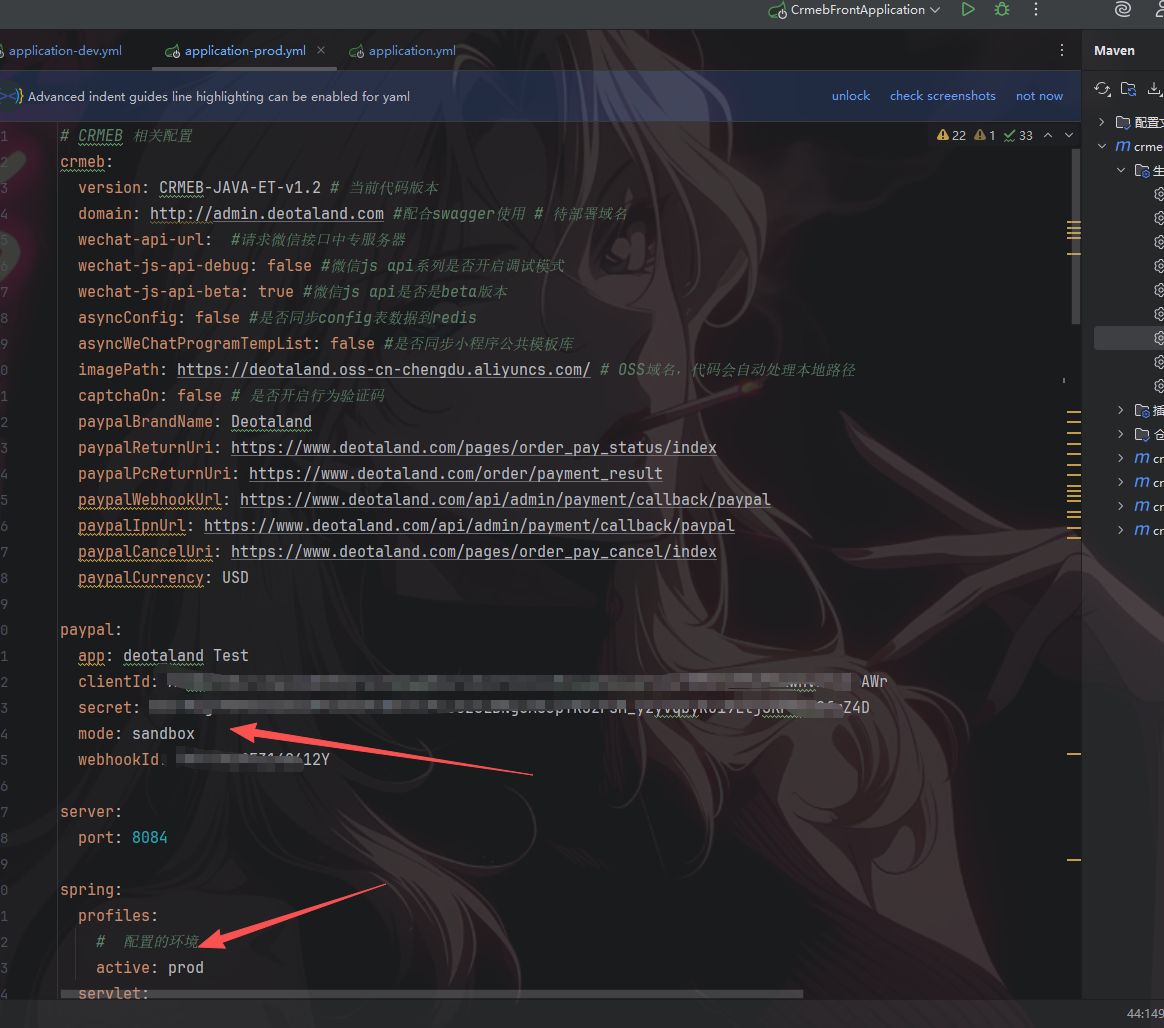Jump to the next highlighted problem
The width and height of the screenshot is (1164, 1028).
[1070, 135]
